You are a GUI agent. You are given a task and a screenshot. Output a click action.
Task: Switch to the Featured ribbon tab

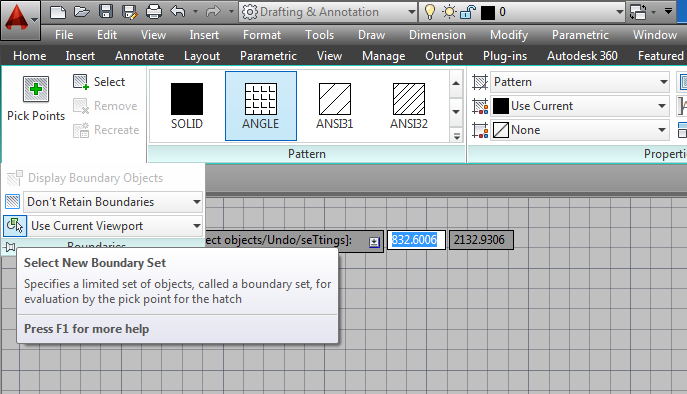(661, 56)
